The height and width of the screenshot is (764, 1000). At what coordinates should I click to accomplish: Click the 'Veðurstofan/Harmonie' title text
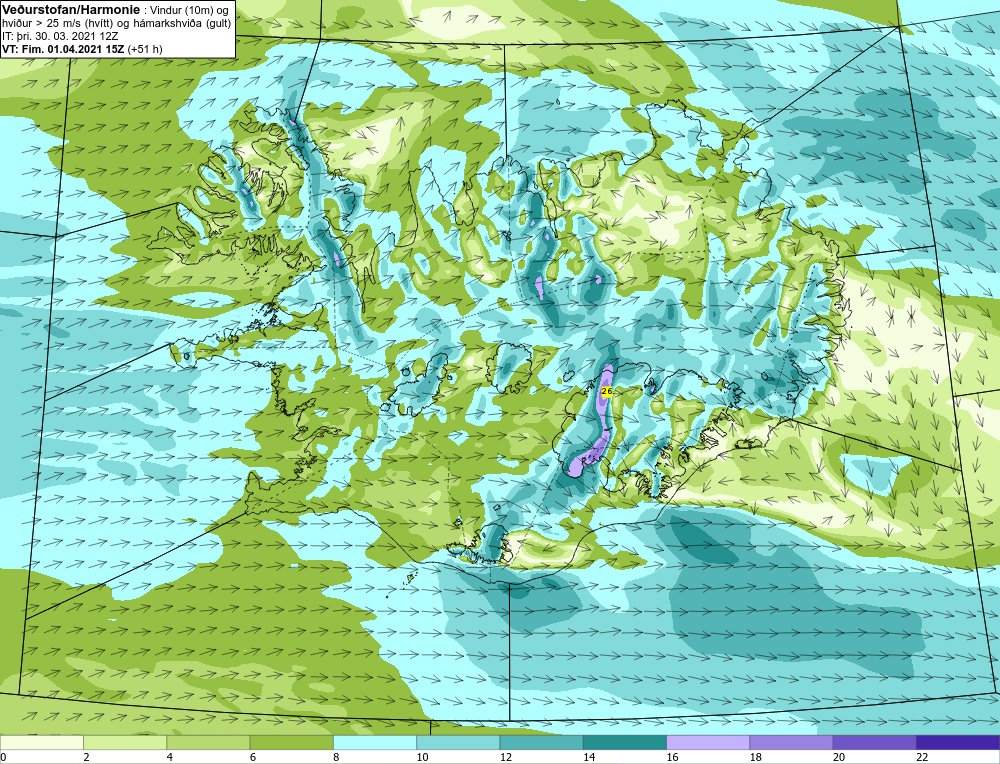click(70, 10)
